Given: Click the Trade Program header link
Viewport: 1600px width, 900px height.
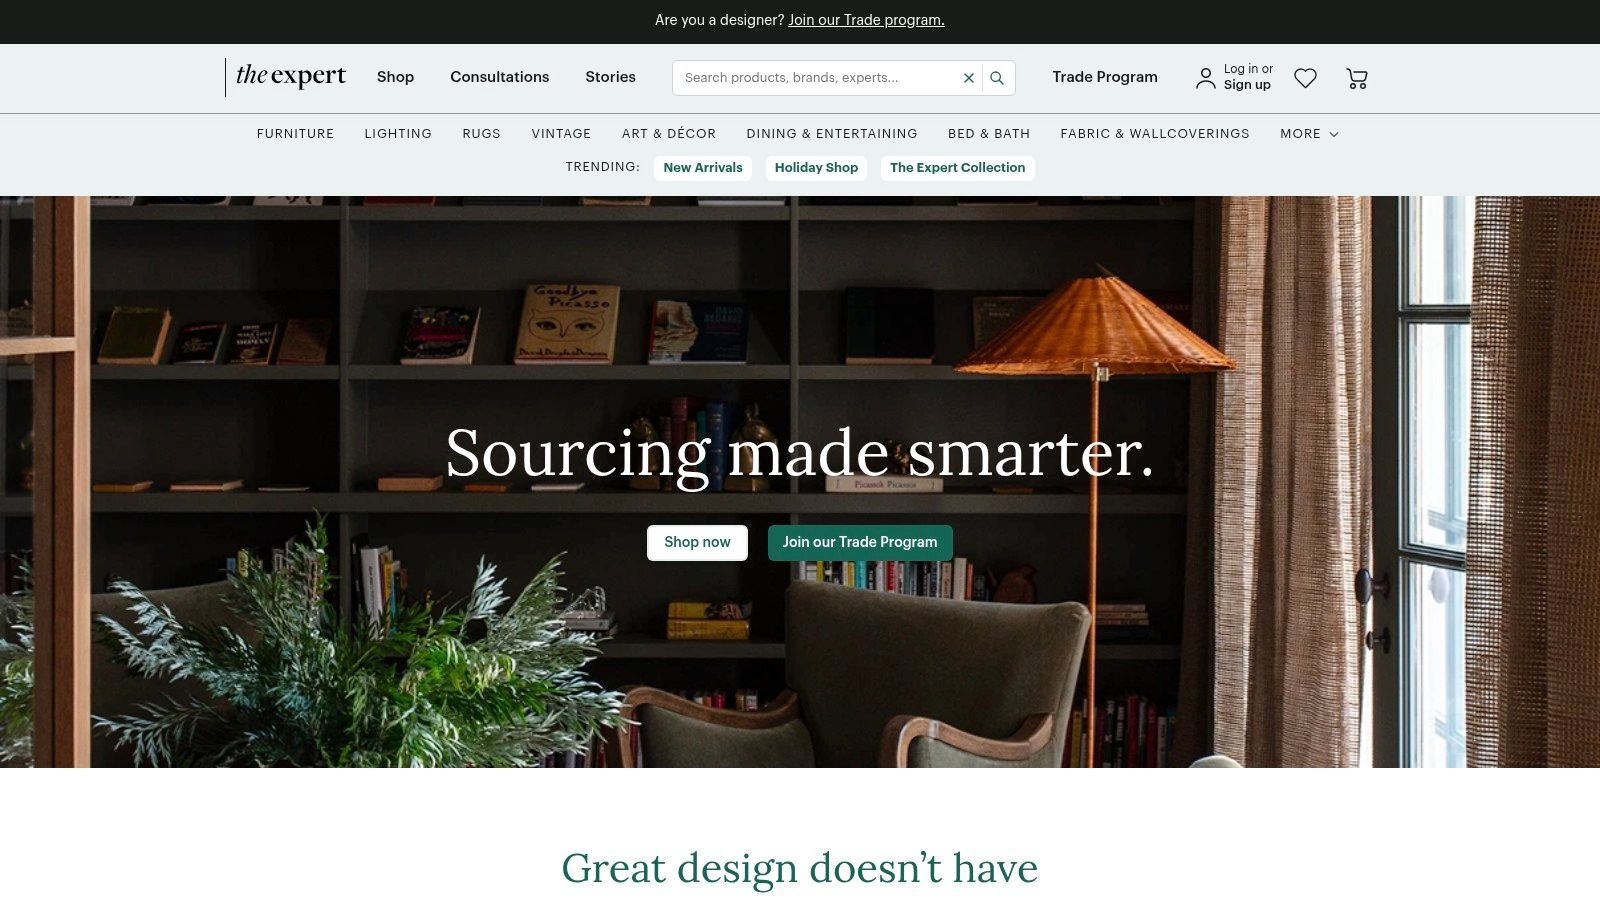Looking at the screenshot, I should pos(1105,77).
